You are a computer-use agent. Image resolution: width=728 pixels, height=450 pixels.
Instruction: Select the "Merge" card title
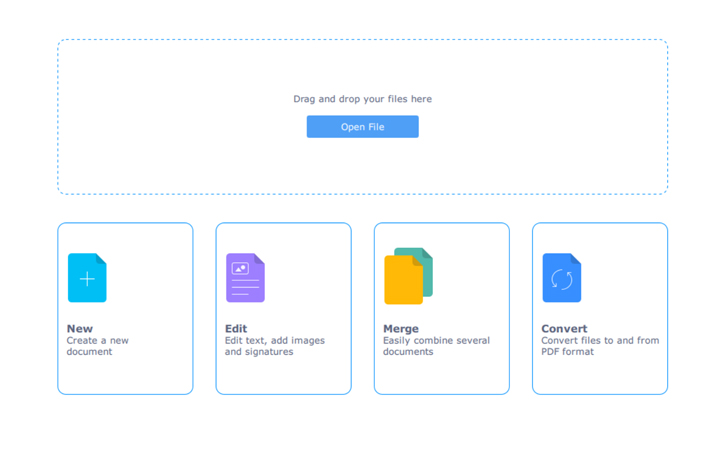coord(401,329)
